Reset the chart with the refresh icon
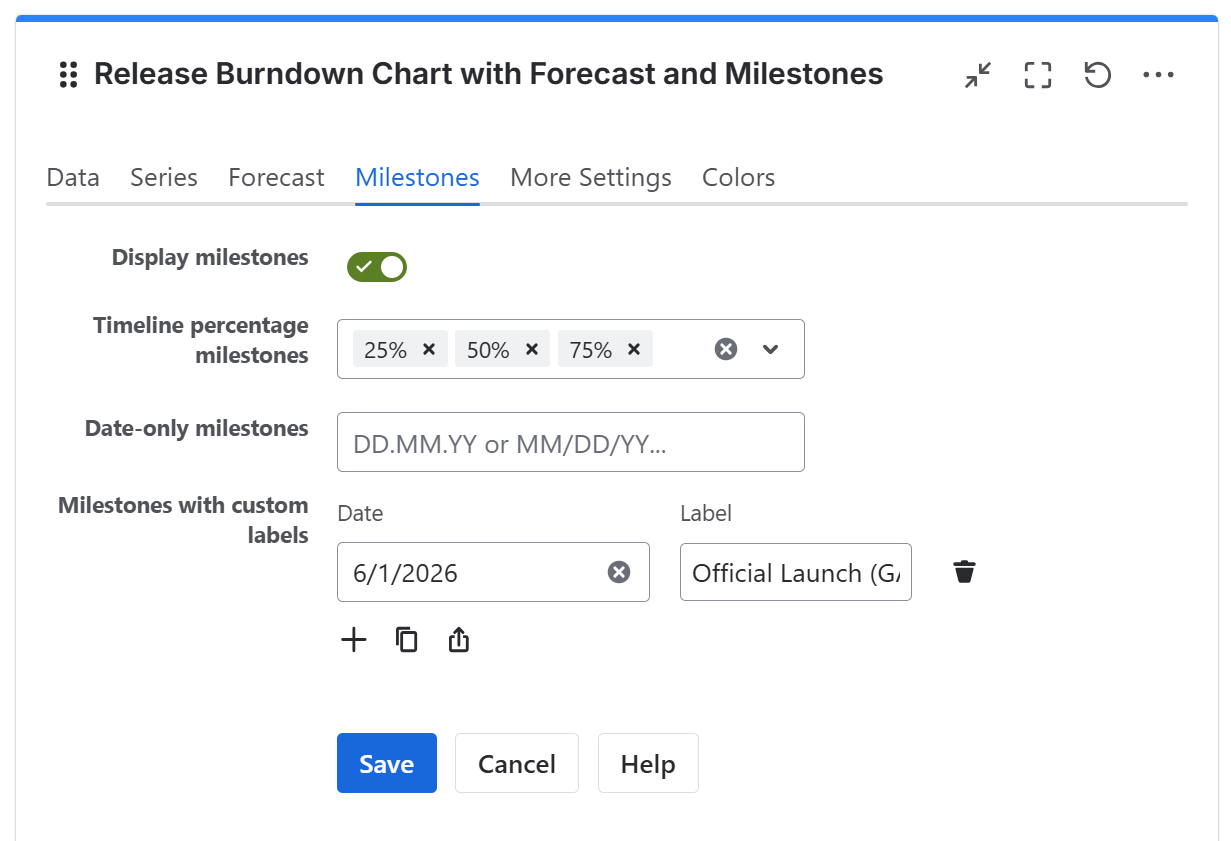 coord(1097,75)
